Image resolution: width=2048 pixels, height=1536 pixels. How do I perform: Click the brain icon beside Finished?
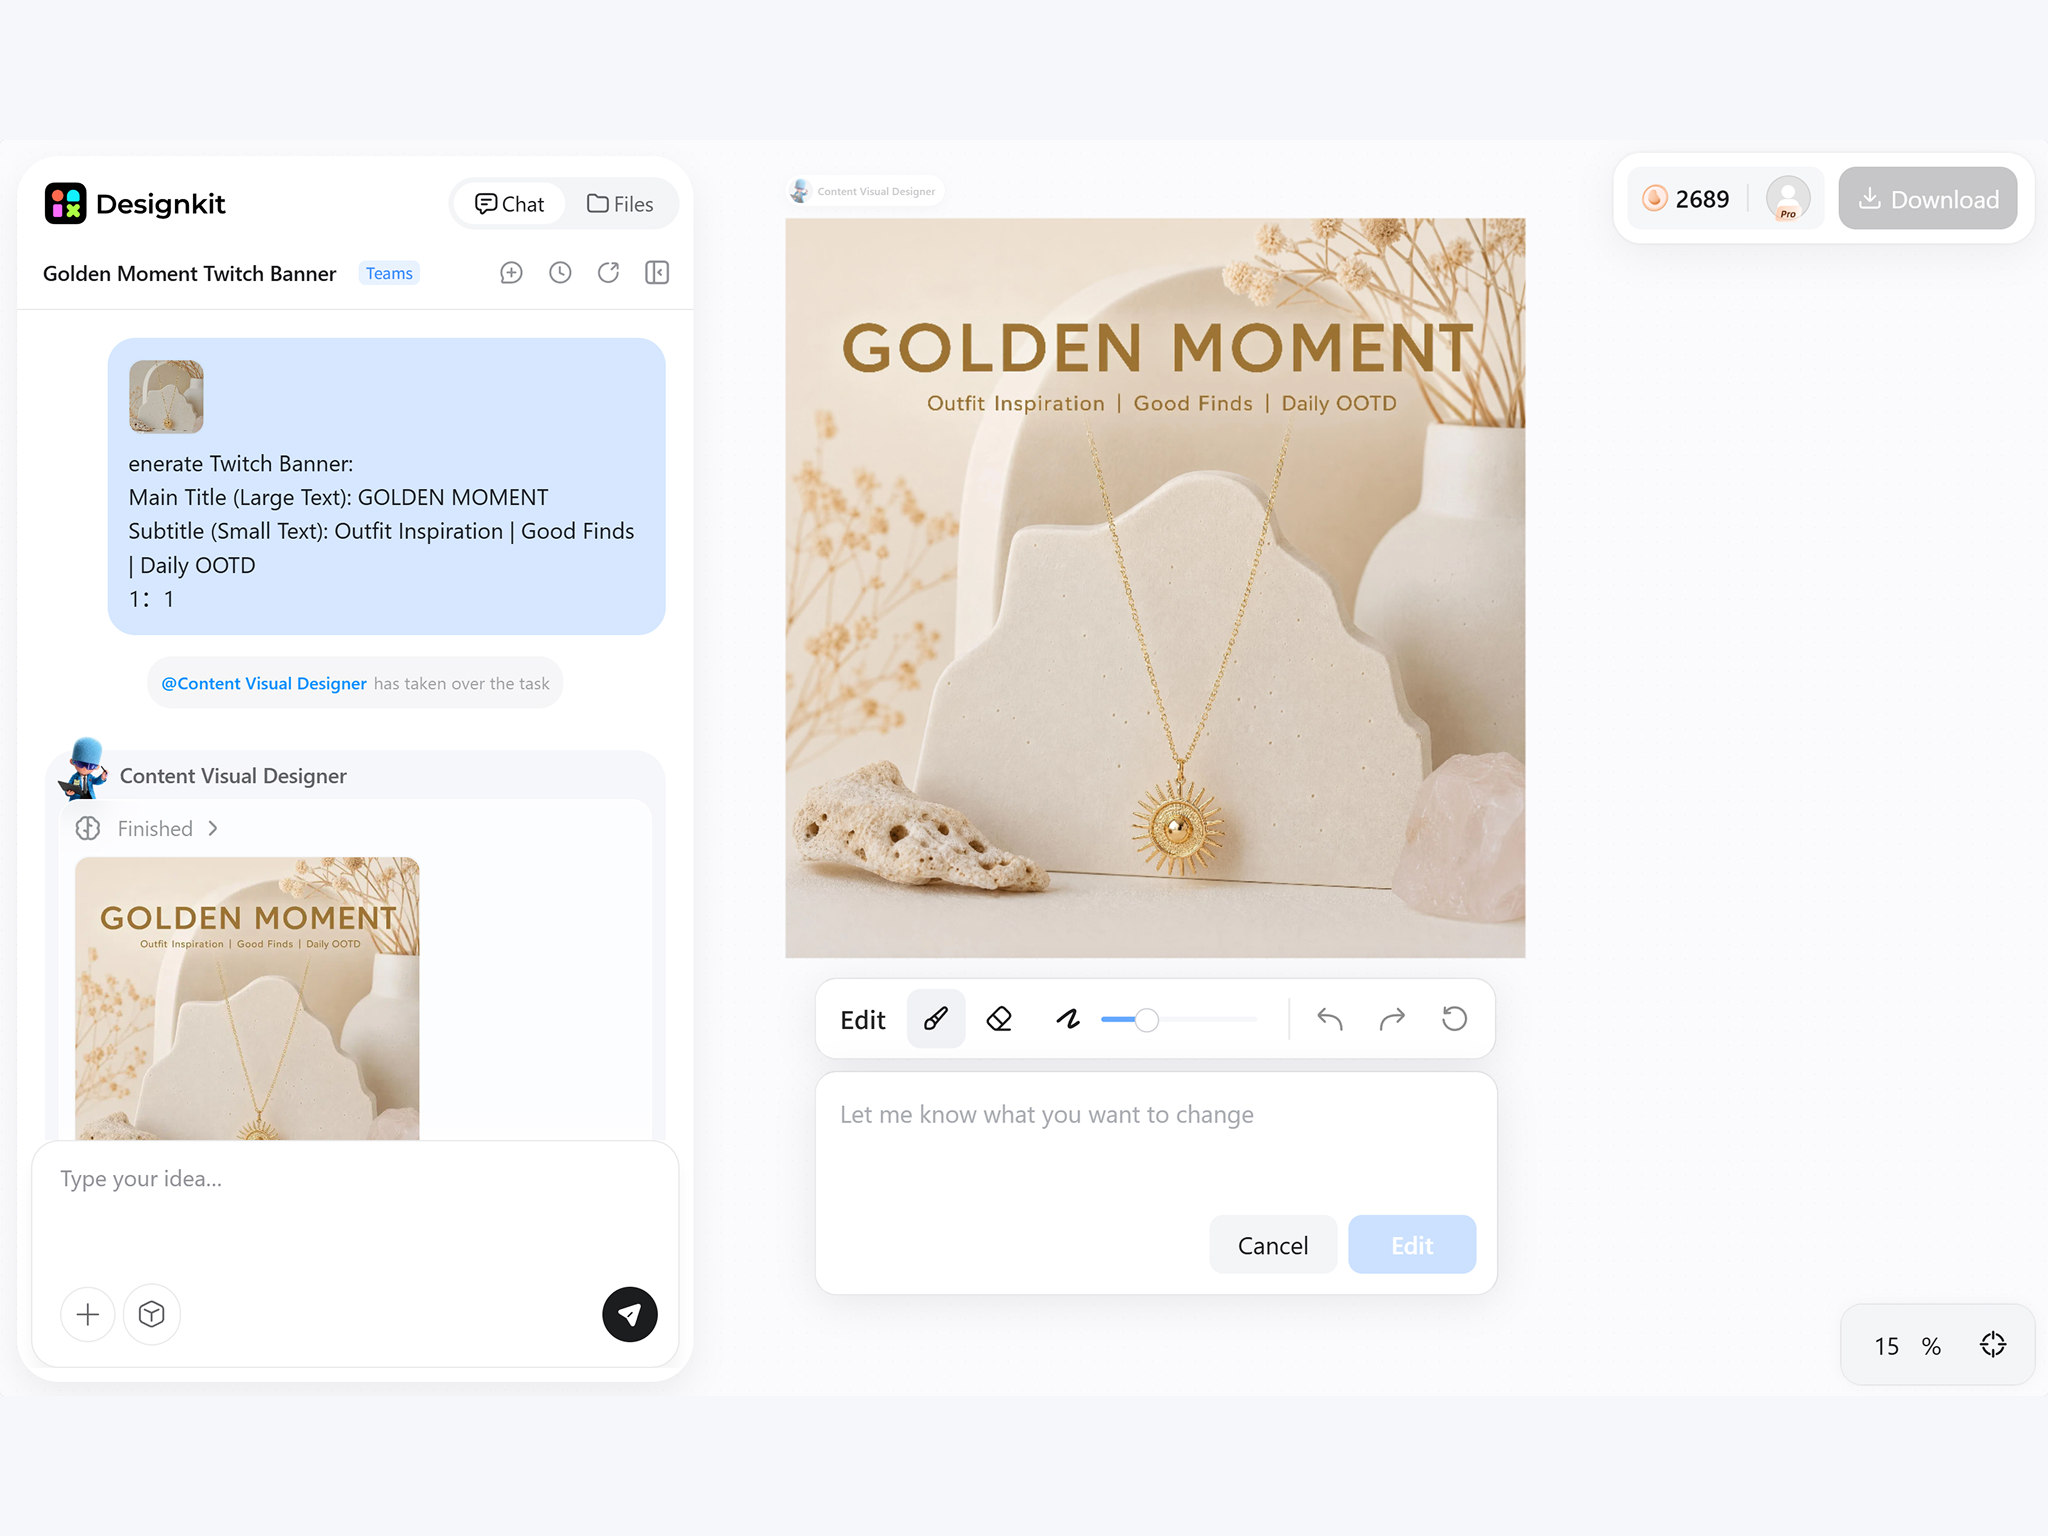88,829
